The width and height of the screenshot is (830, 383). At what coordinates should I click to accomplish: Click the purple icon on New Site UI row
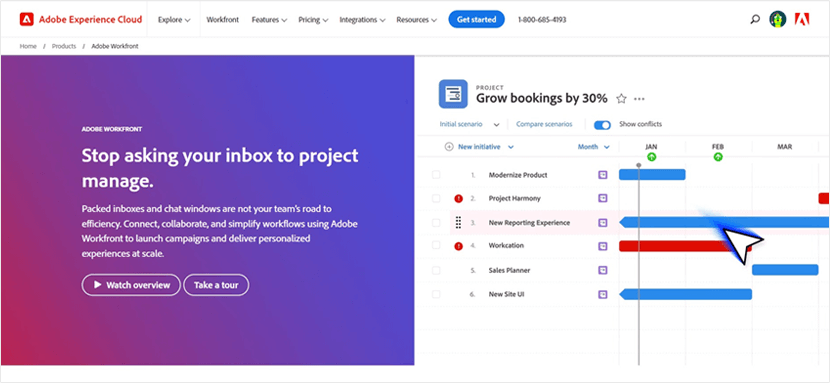[x=602, y=294]
